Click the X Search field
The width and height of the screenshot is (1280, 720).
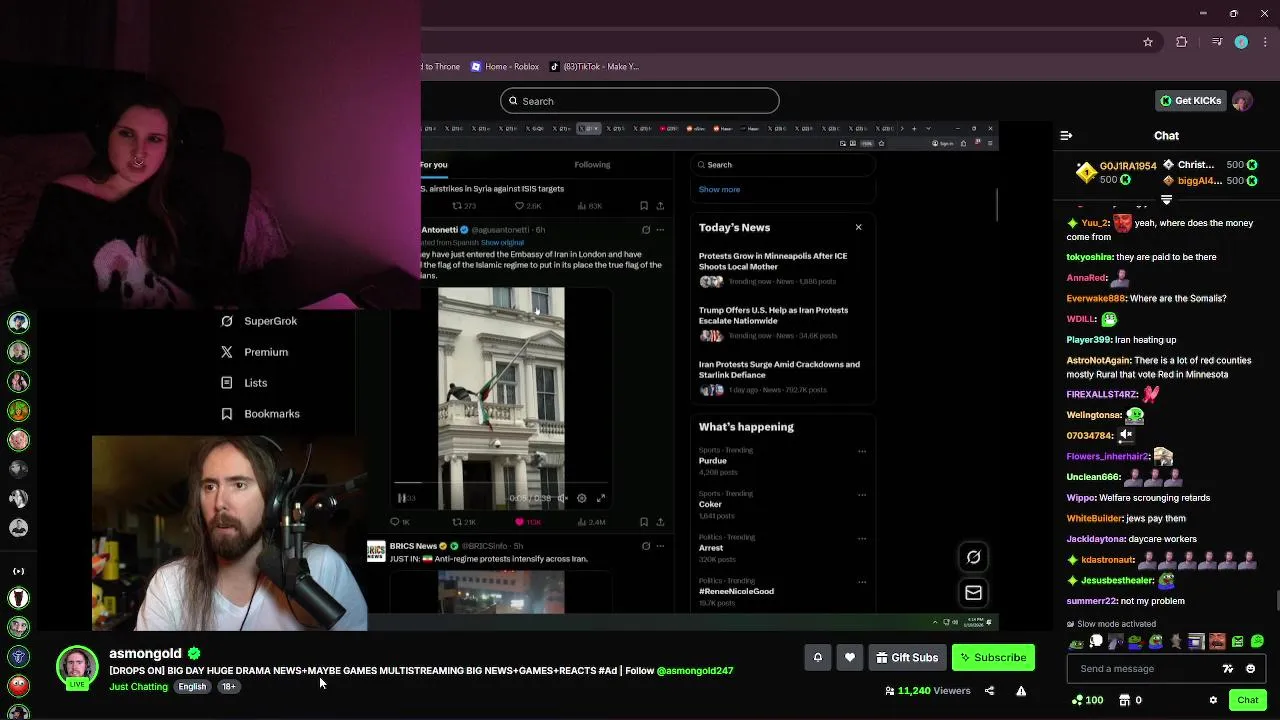click(783, 165)
